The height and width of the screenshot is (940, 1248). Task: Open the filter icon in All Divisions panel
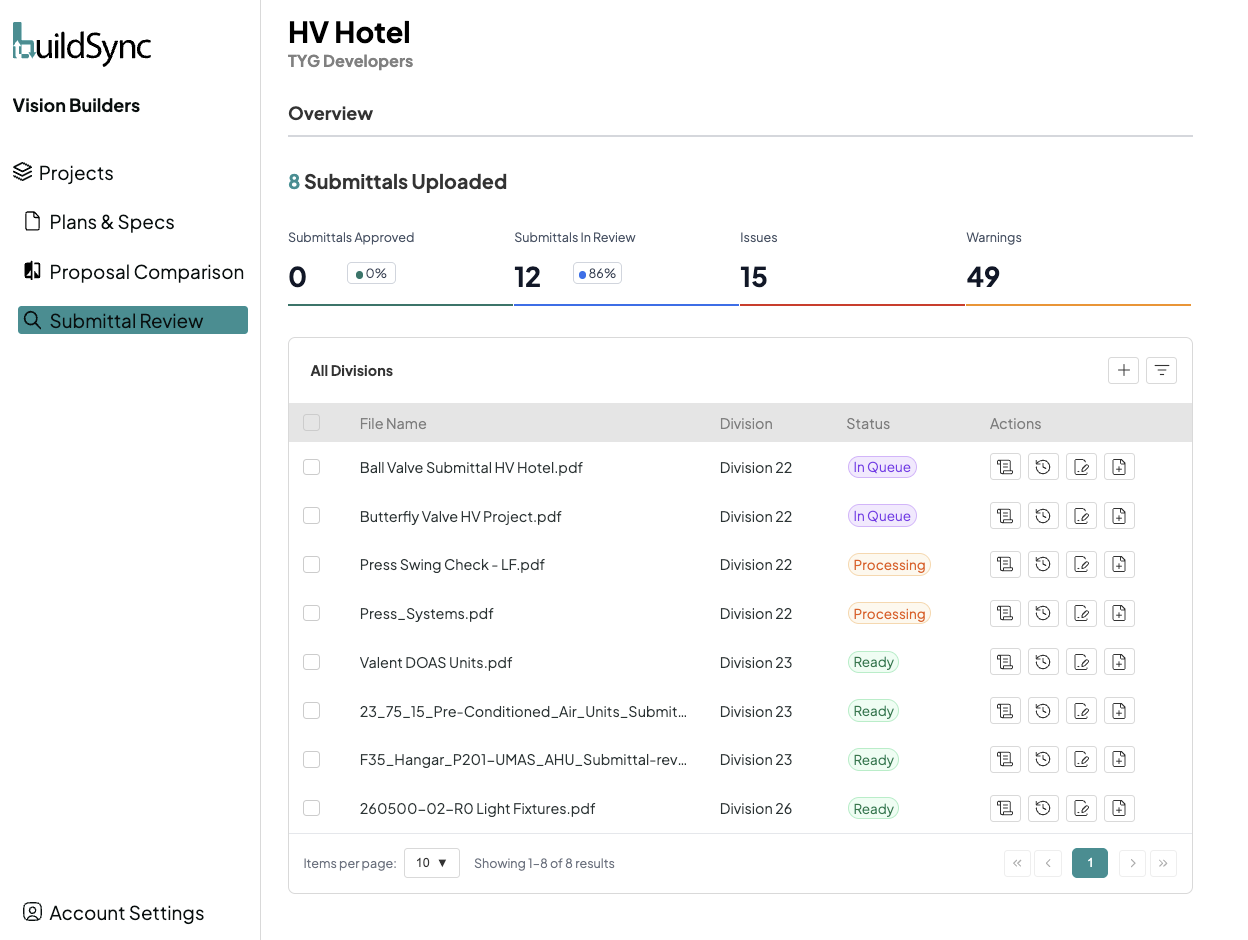tap(1161, 370)
